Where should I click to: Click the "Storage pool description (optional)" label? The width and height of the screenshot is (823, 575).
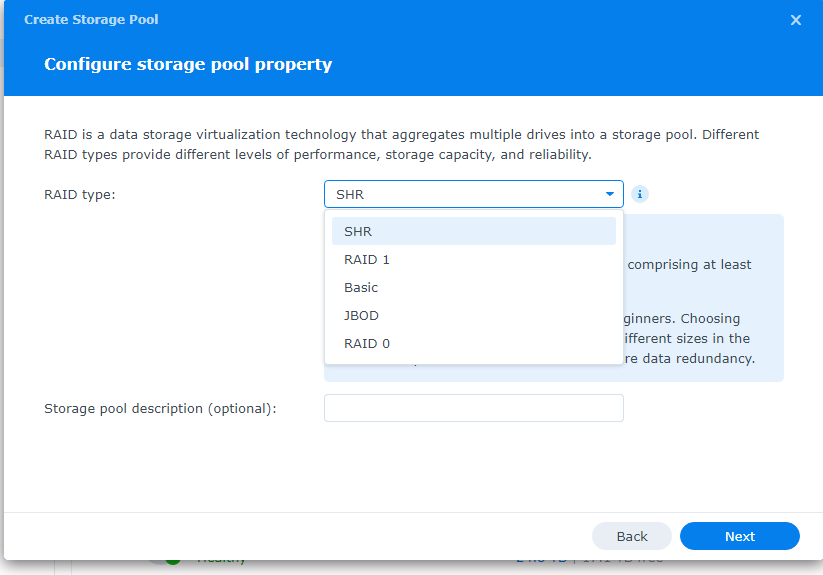coord(160,409)
